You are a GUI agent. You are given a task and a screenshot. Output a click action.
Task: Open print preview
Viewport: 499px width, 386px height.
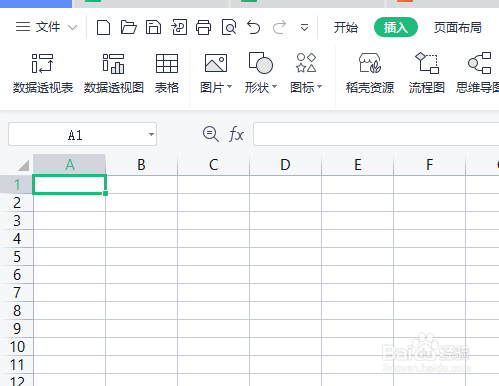click(229, 27)
